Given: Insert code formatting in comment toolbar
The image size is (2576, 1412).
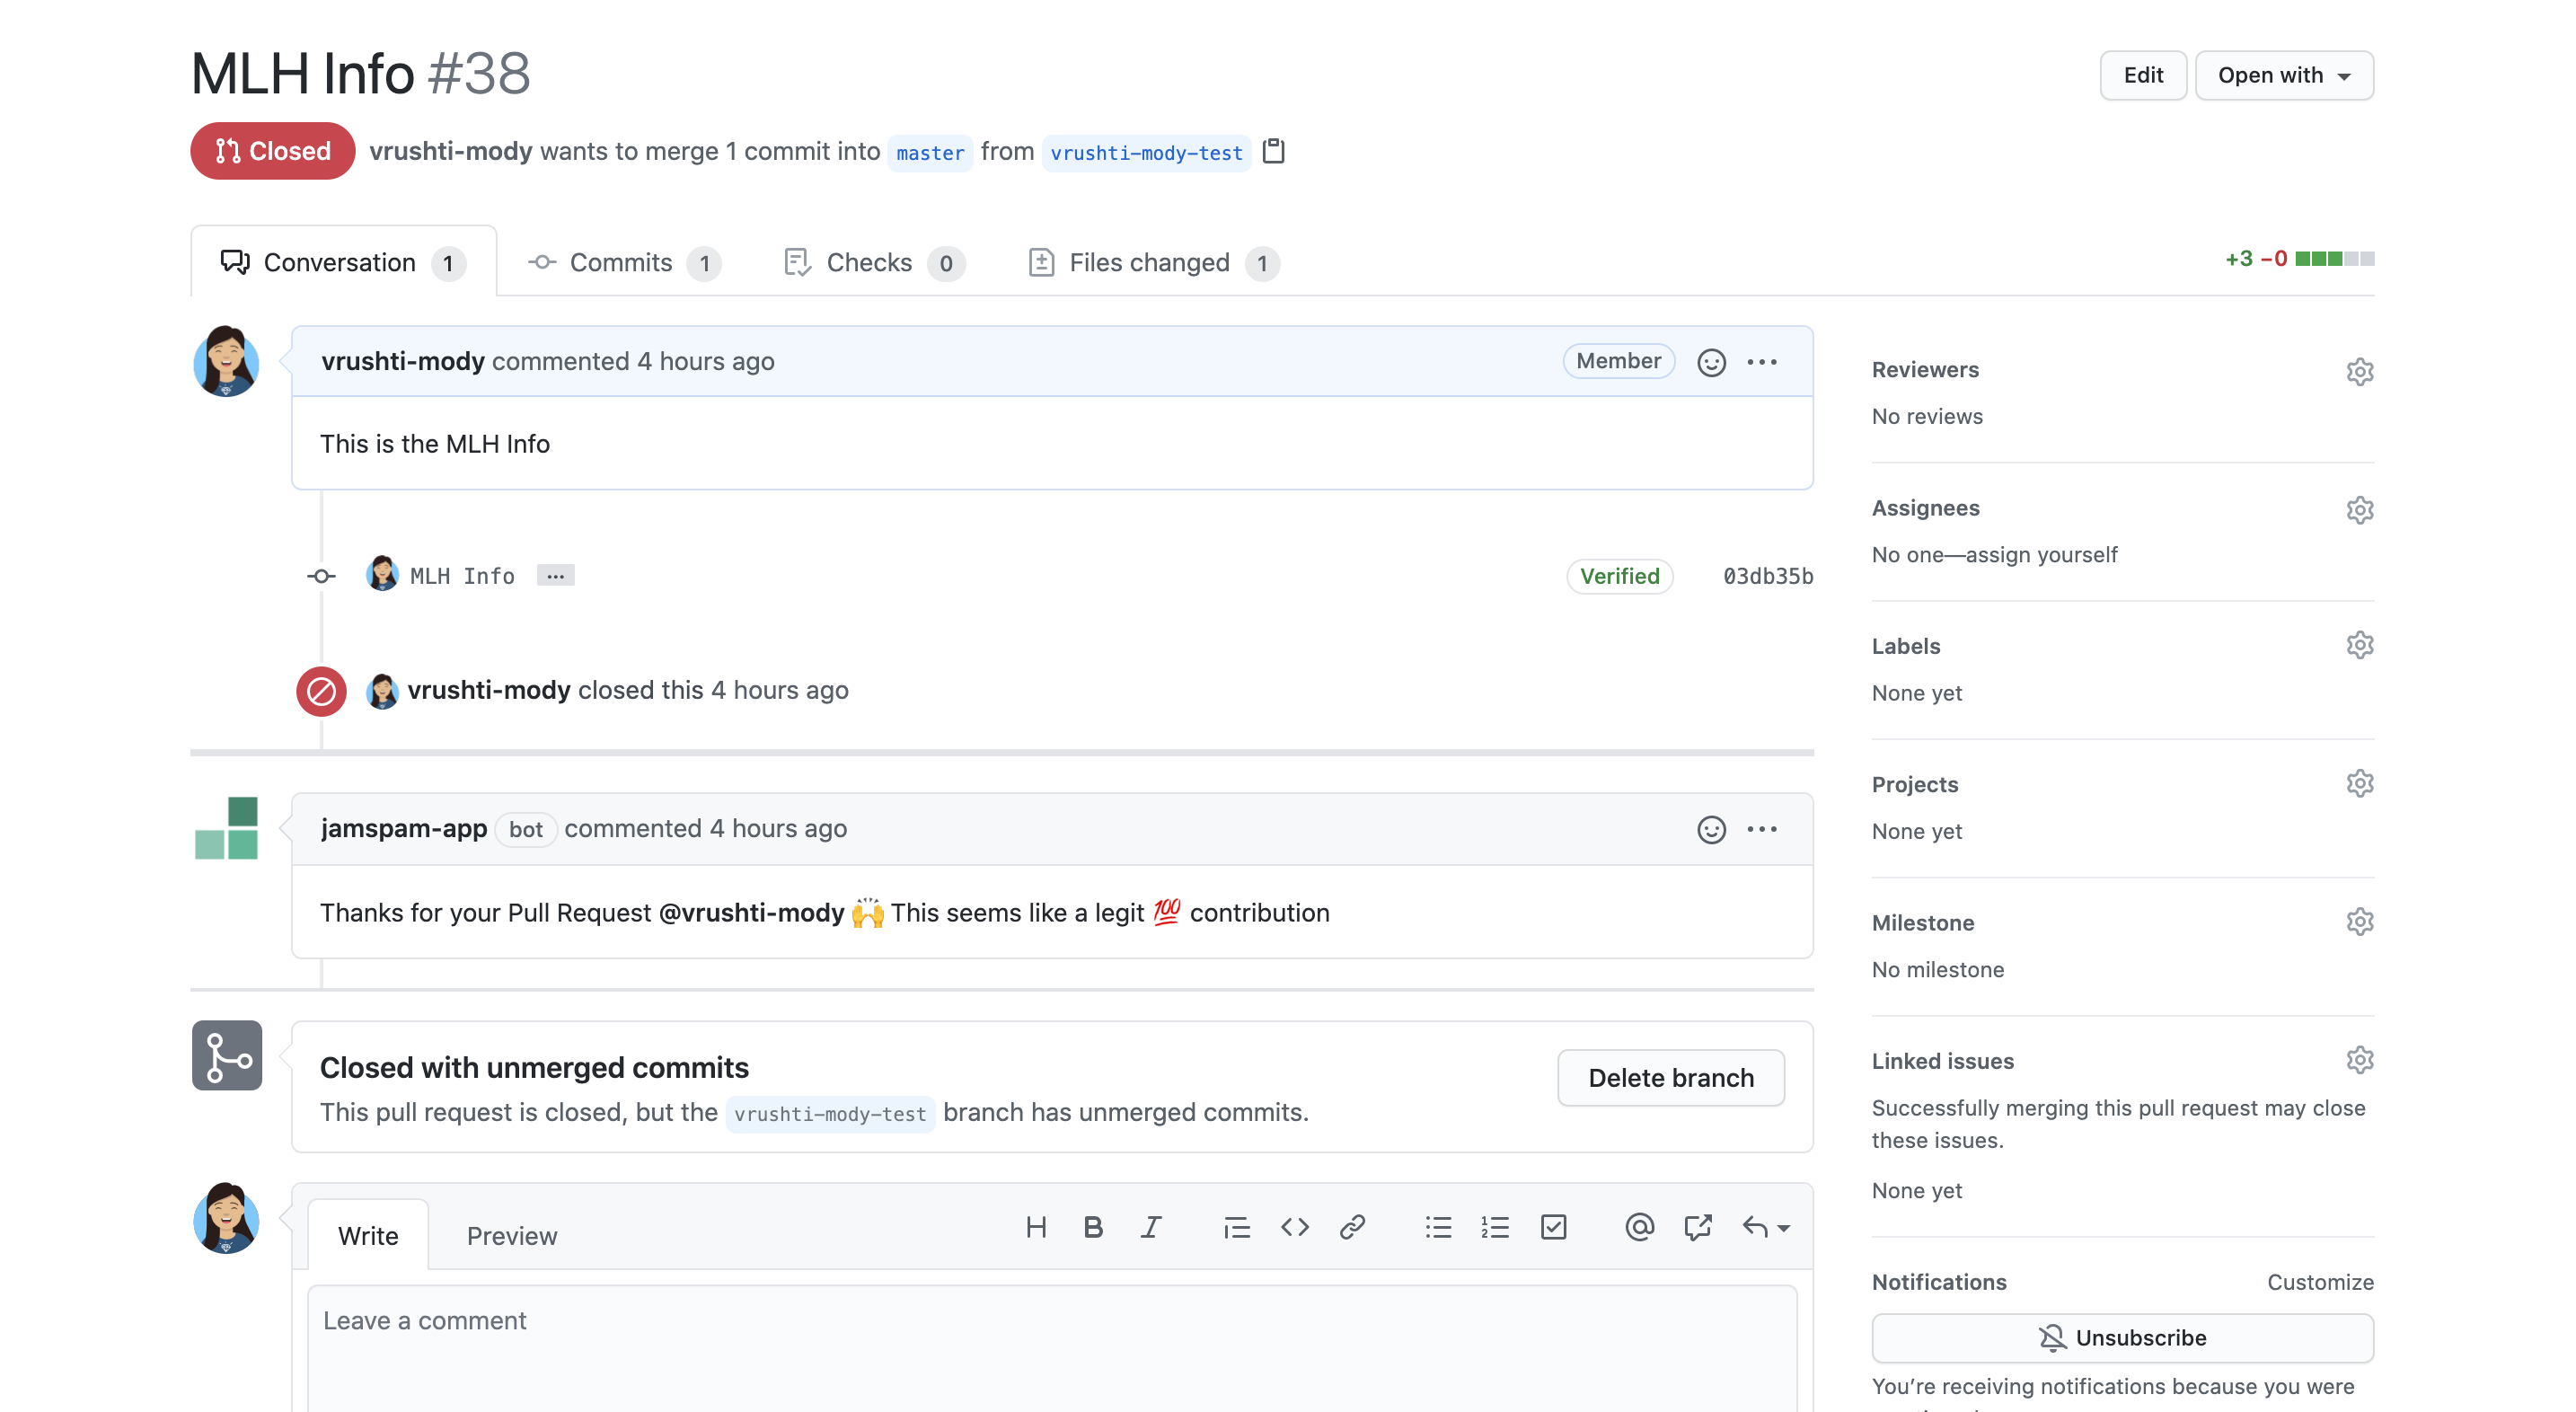Looking at the screenshot, I should tap(1294, 1227).
